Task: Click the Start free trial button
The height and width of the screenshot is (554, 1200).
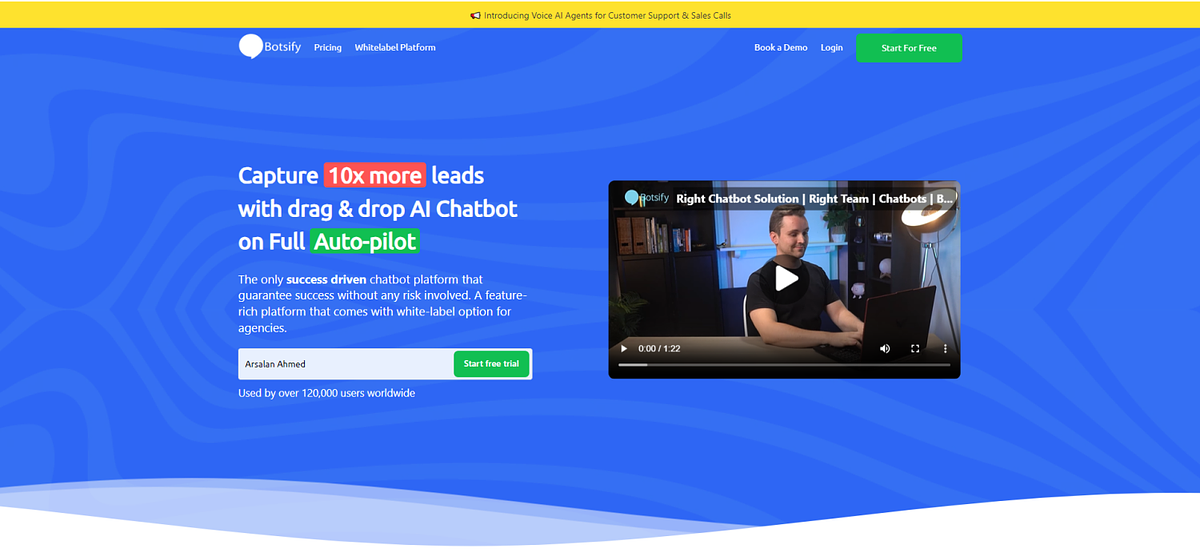Action: [x=491, y=364]
